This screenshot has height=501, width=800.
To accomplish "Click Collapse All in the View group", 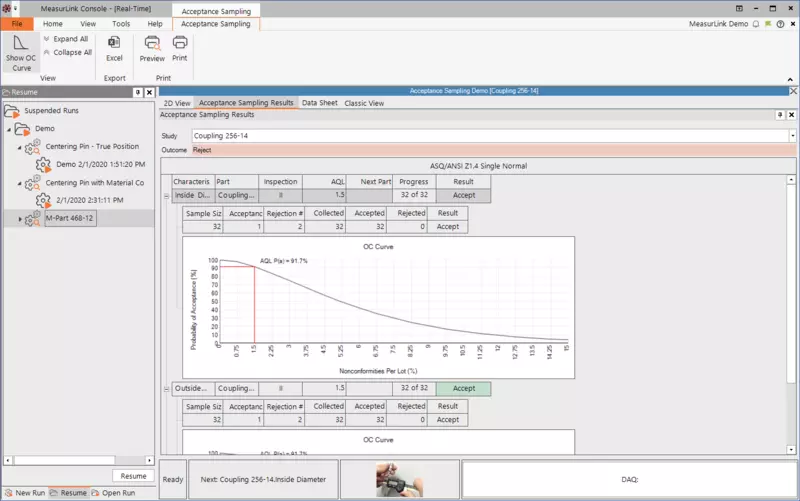I will coord(68,52).
